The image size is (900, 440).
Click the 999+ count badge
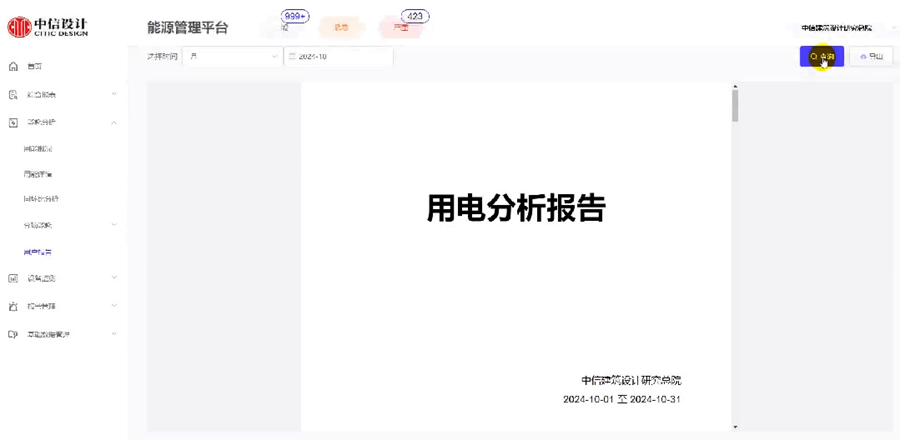[x=294, y=17]
